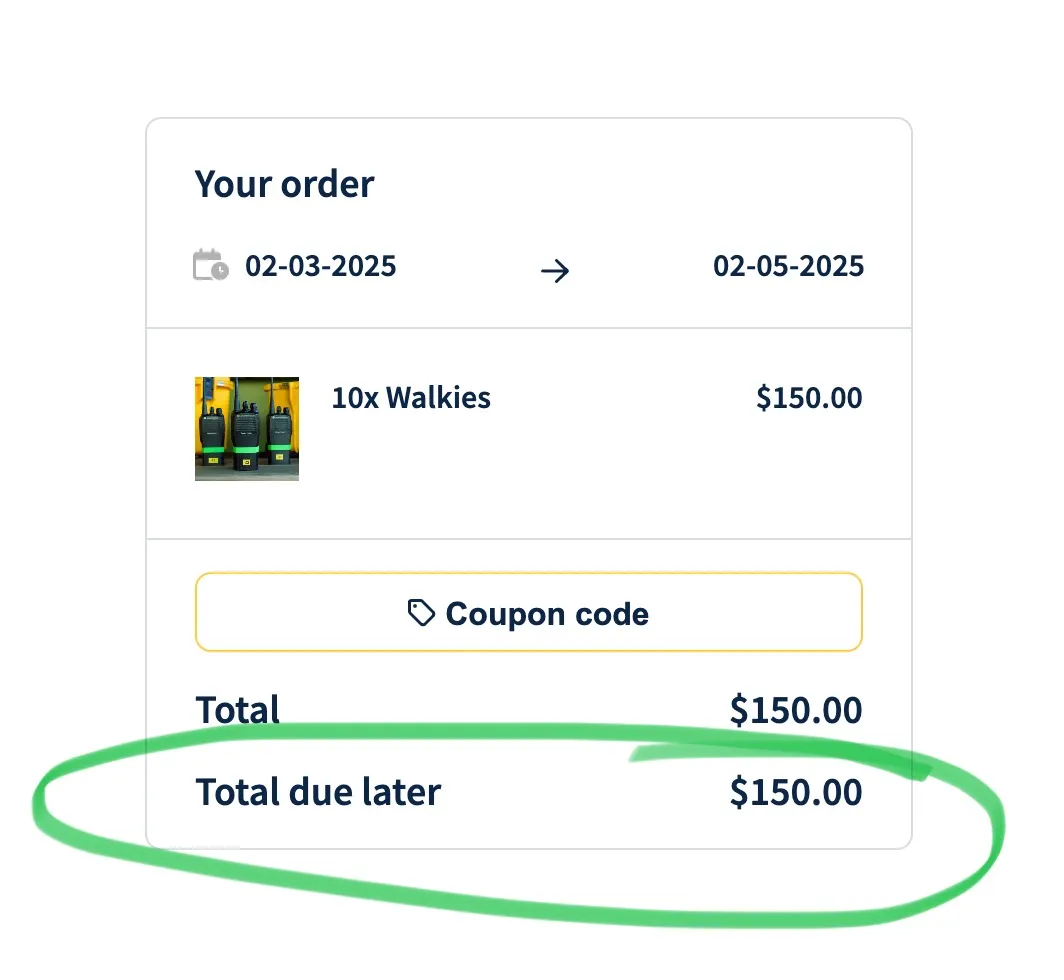This screenshot has width=1064, height=980.
Task: Click the calendar clock icon
Action: 210,265
